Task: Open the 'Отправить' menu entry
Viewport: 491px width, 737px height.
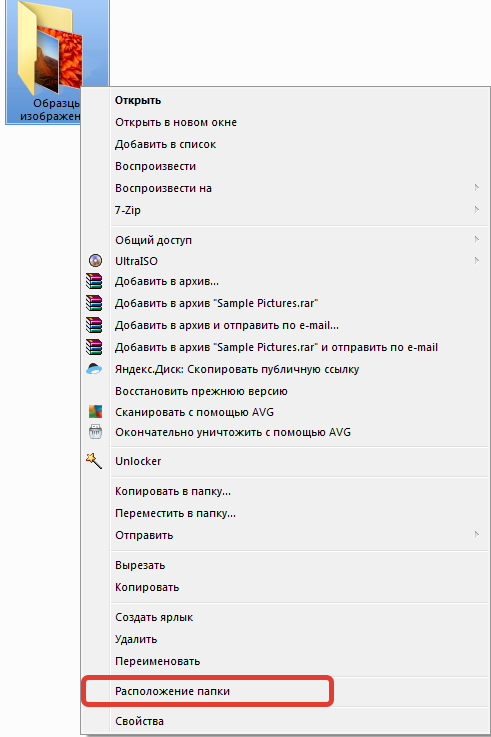Action: [285, 535]
